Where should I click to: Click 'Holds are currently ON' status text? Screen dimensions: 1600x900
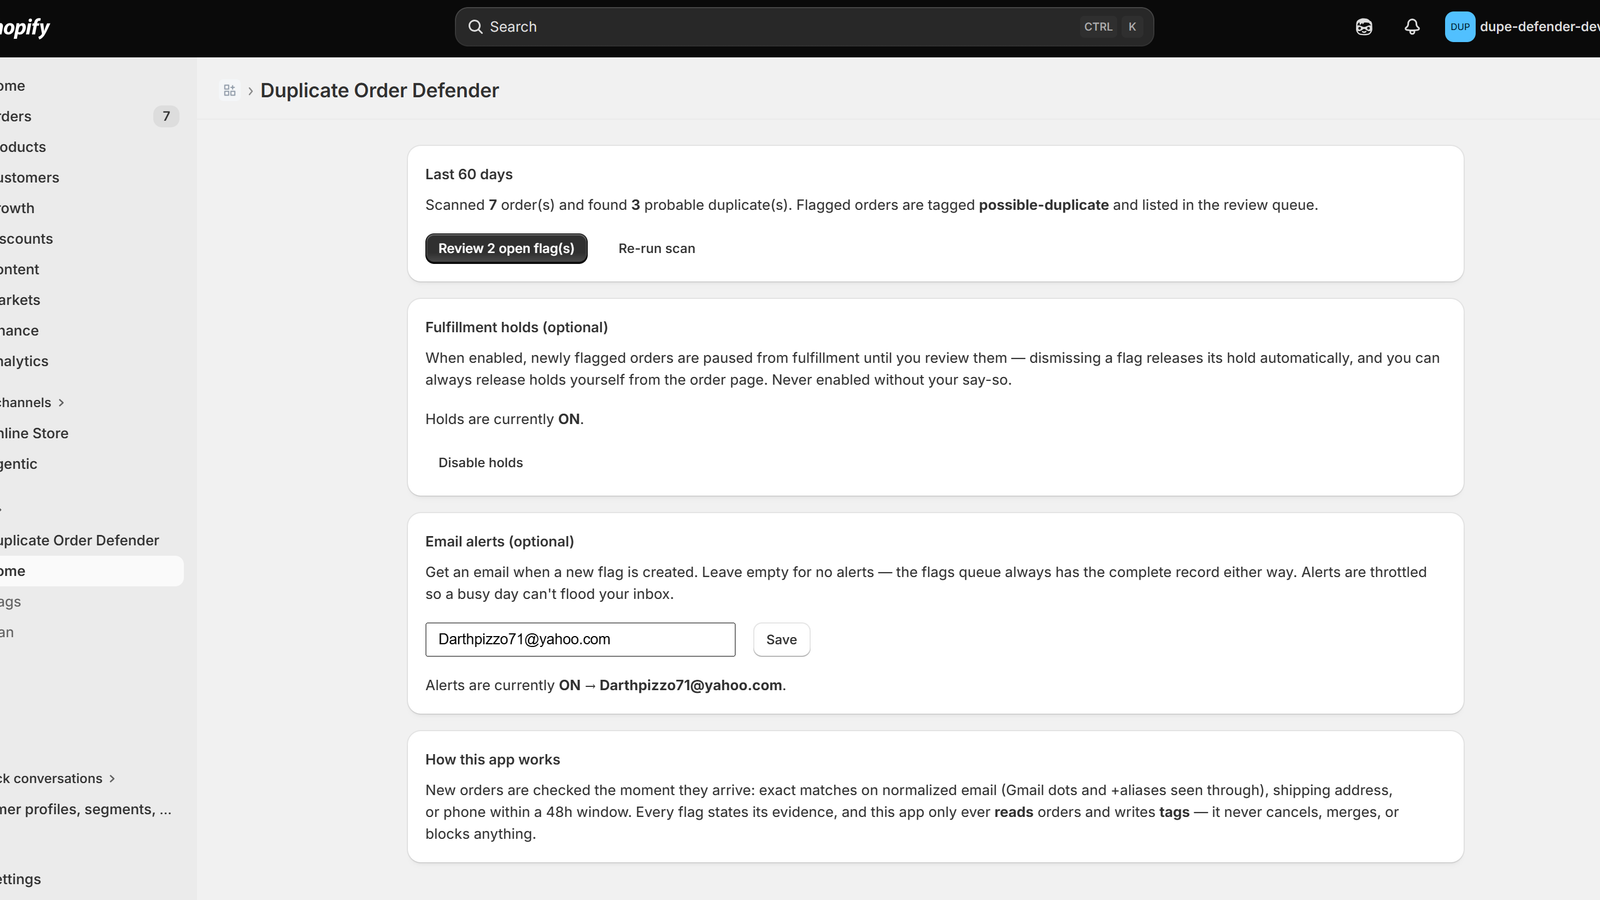pyautogui.click(x=504, y=420)
